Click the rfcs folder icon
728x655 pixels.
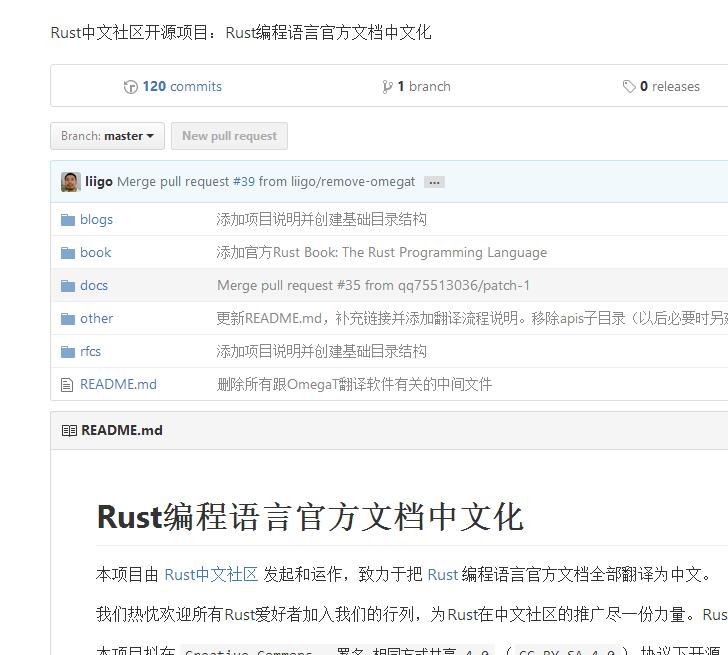(x=68, y=352)
